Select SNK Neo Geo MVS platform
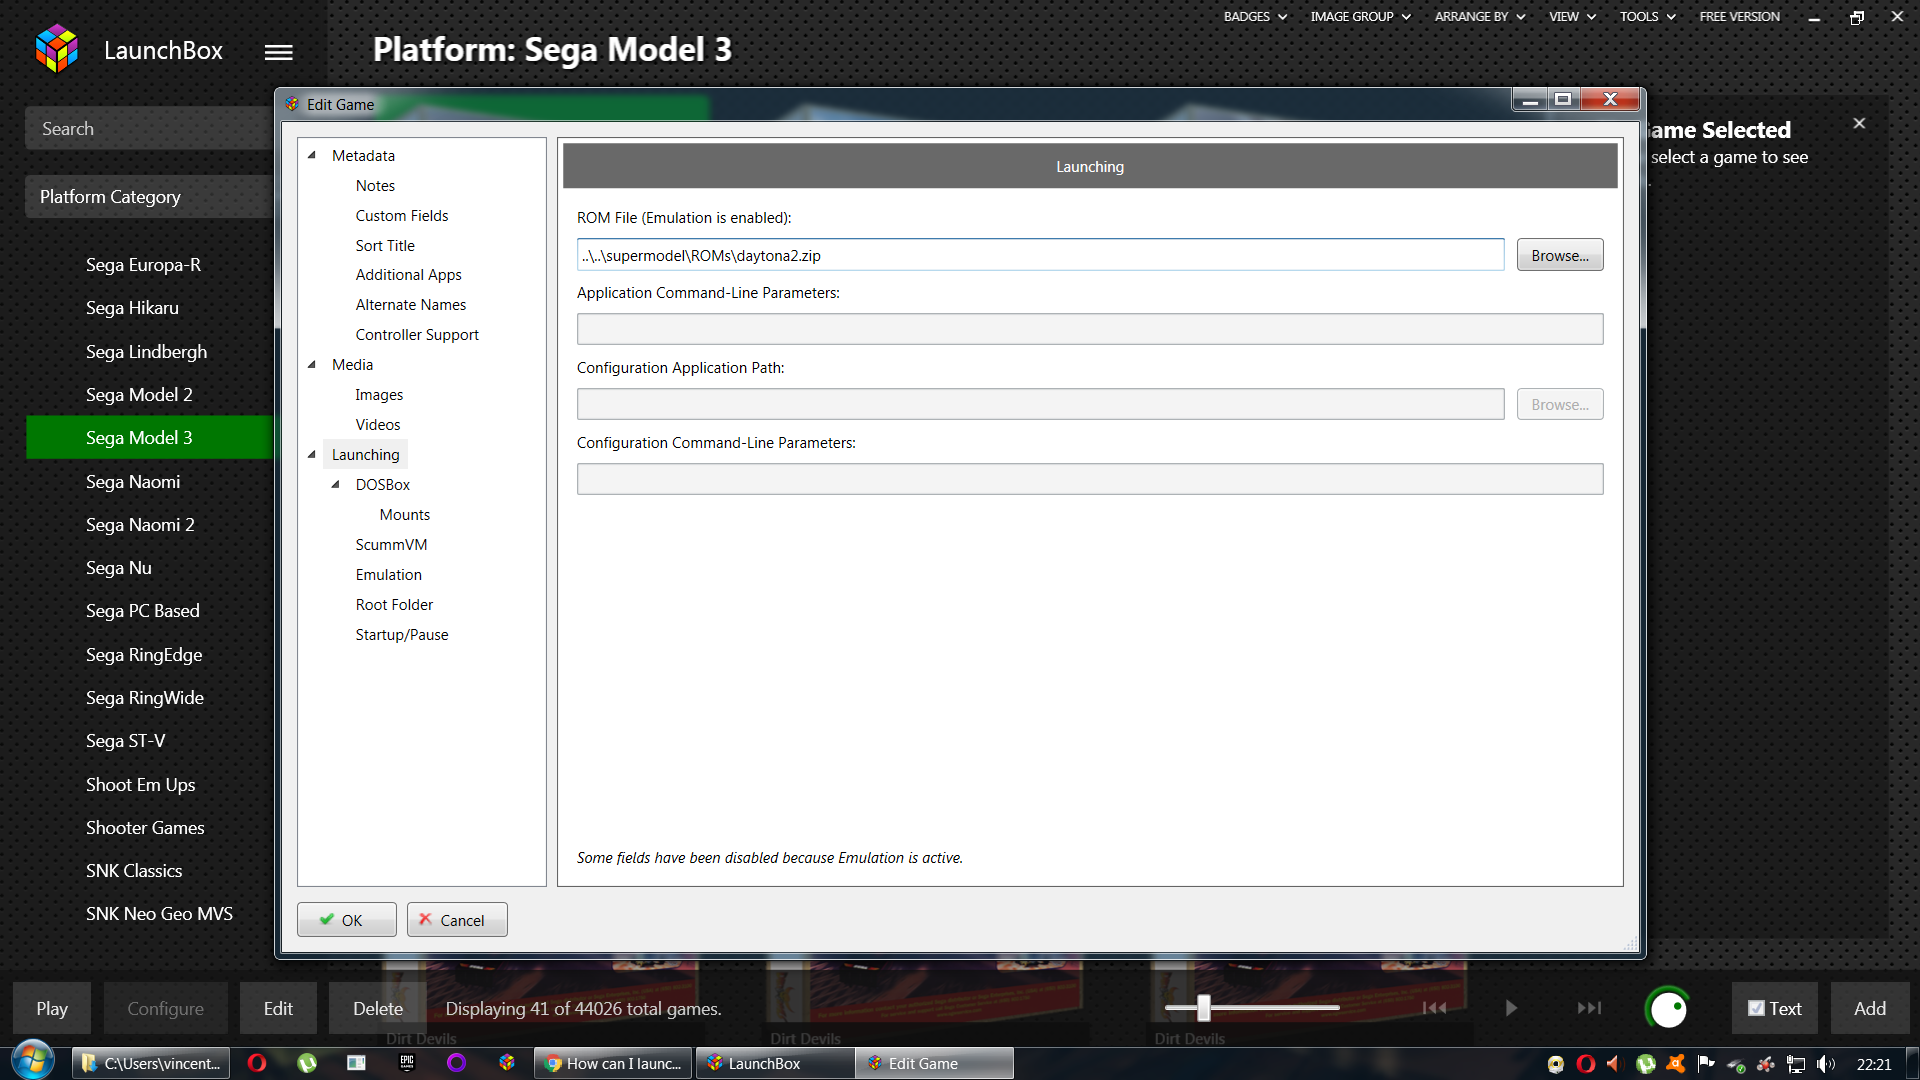1920x1080 pixels. point(159,914)
